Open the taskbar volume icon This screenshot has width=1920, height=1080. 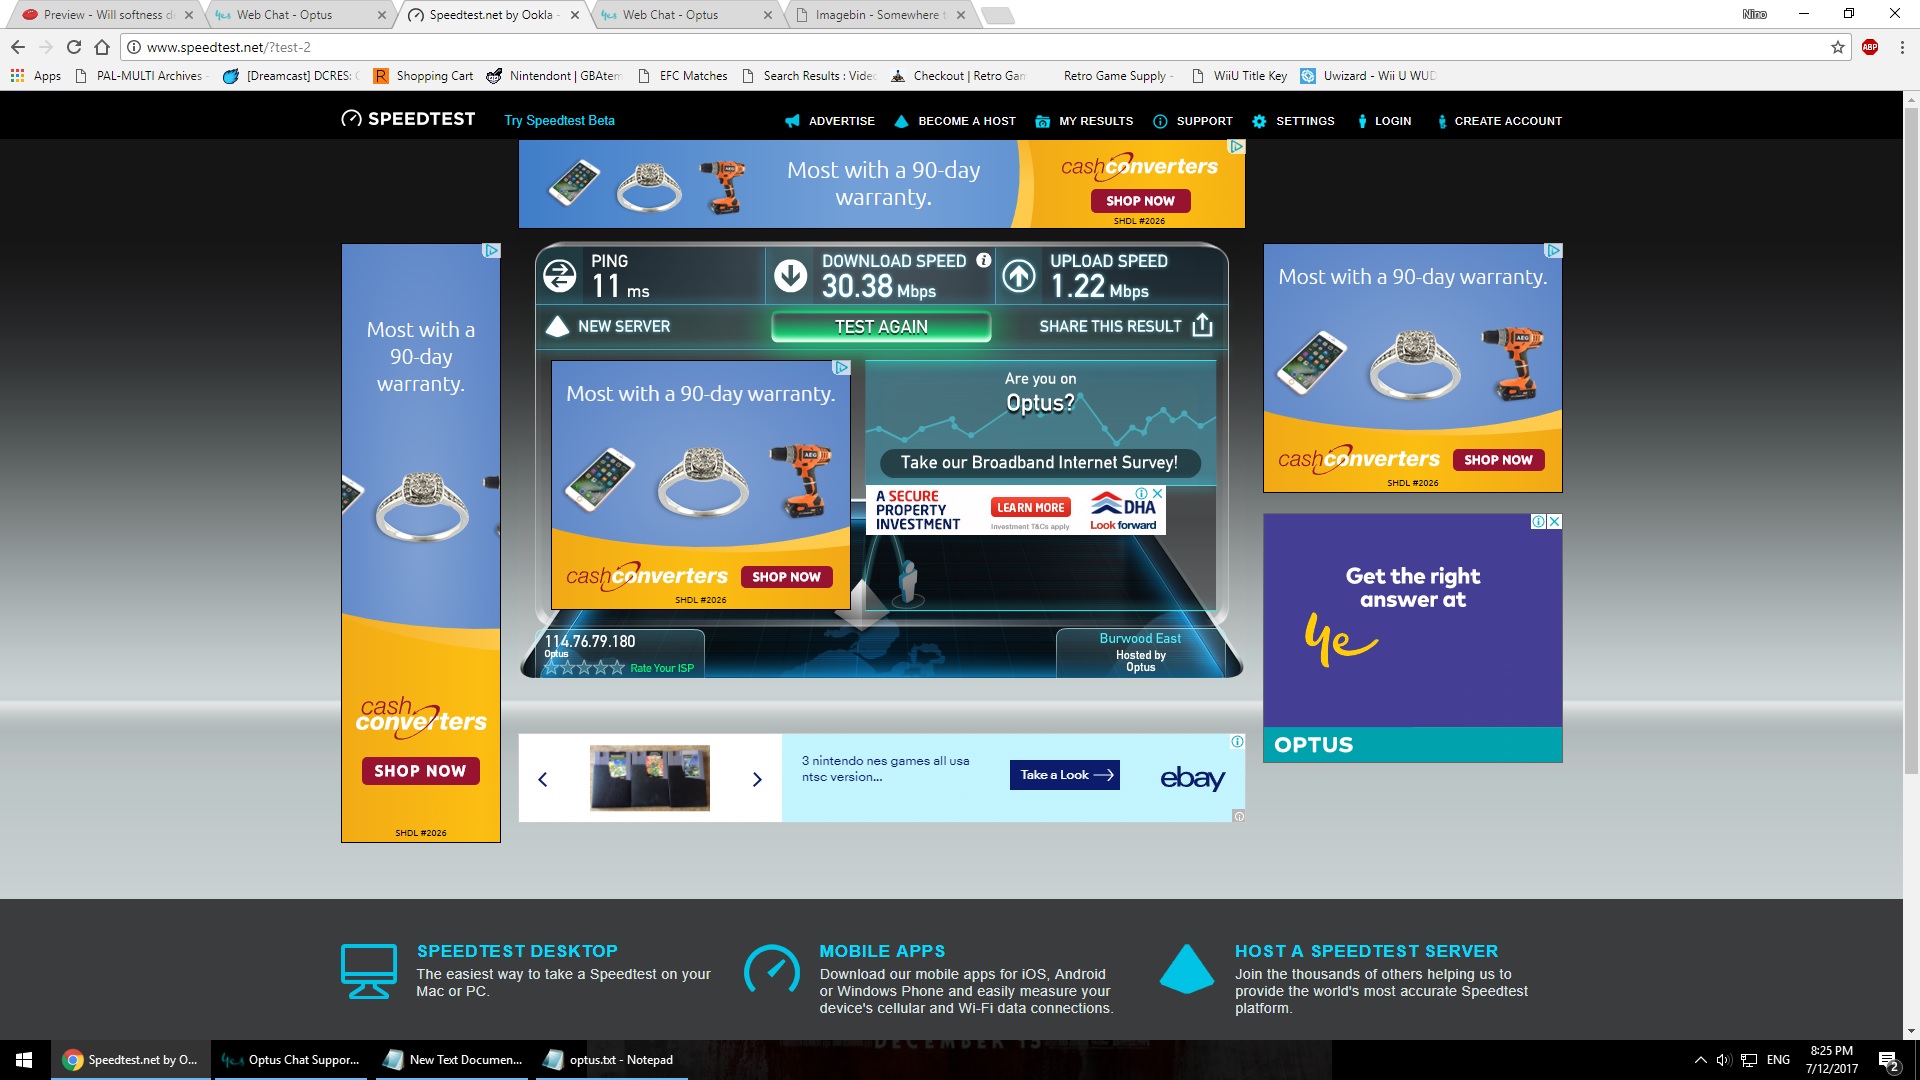pyautogui.click(x=1724, y=1060)
